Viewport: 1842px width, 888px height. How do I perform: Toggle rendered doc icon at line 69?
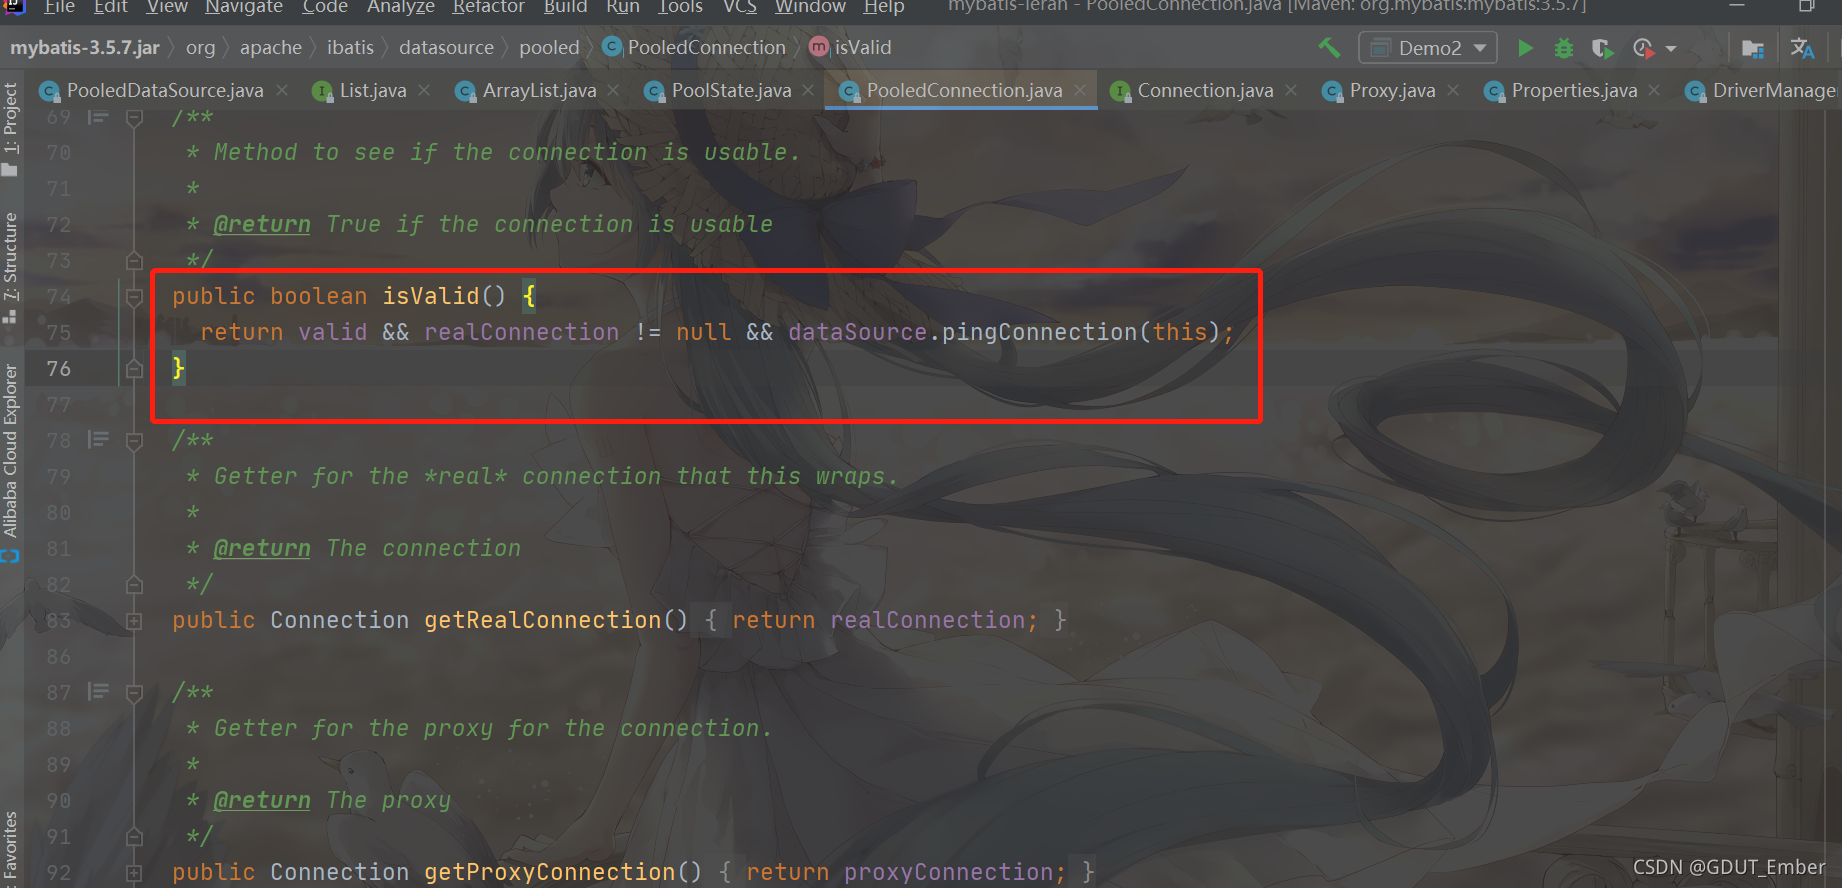tap(98, 117)
